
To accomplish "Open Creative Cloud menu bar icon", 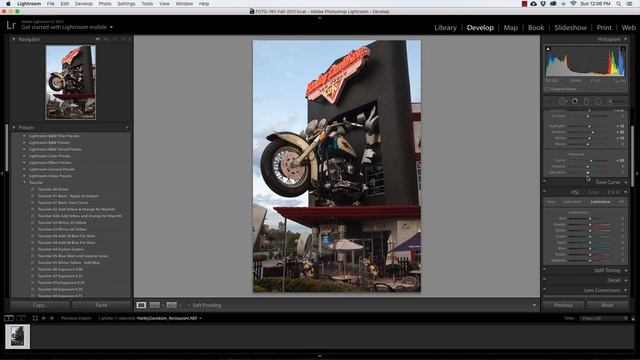I will (533, 4).
